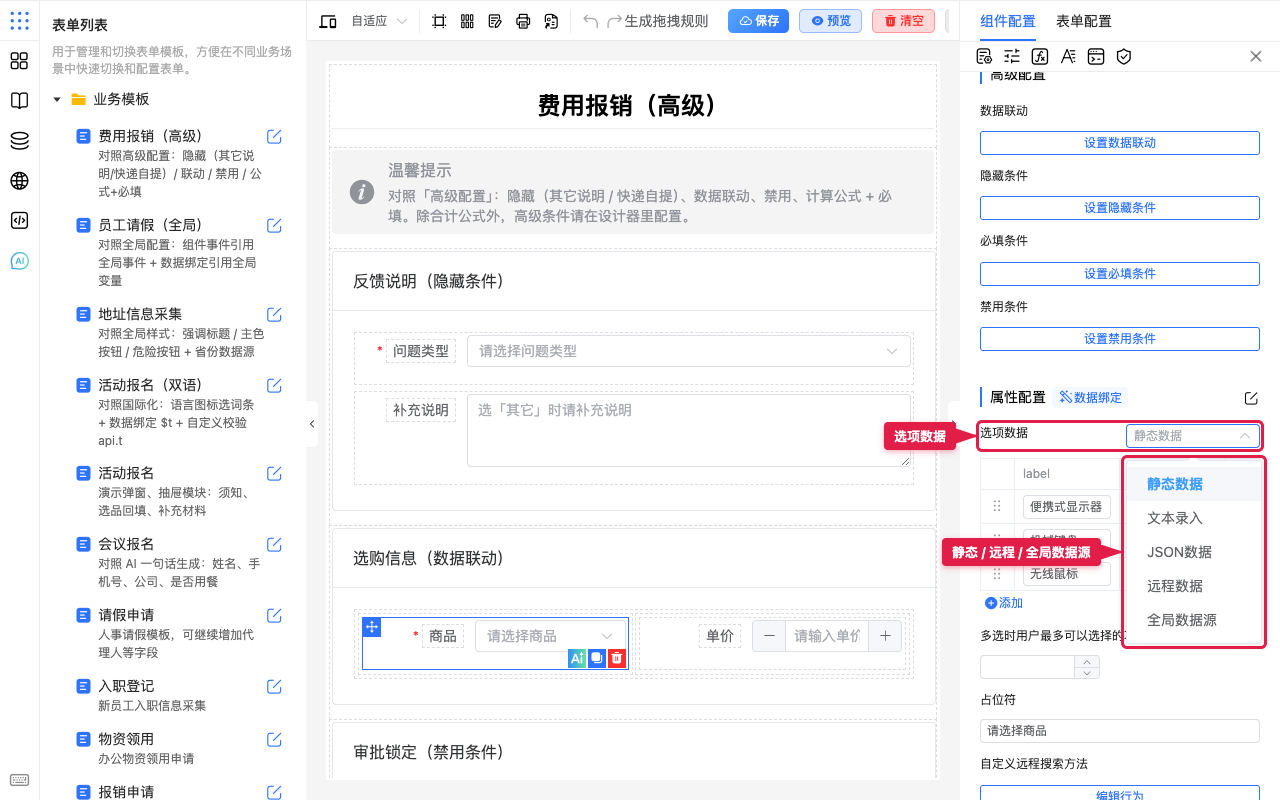Click the device preview icon in toolbar
This screenshot has width=1280, height=800.
click(328, 21)
